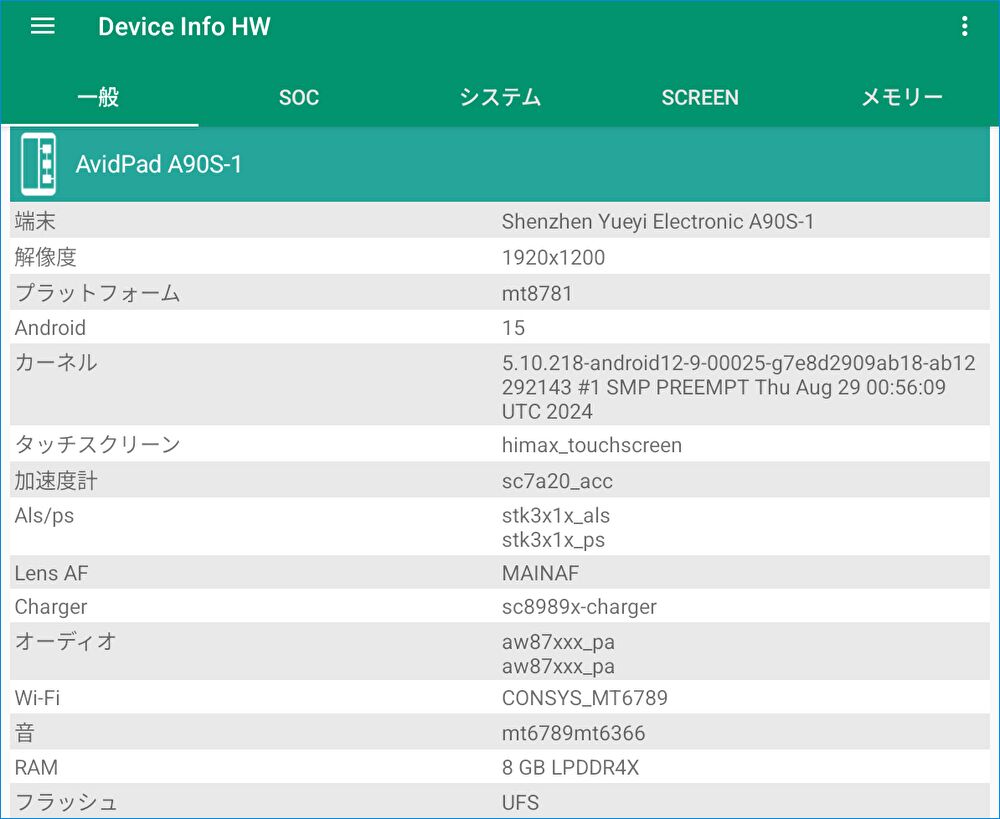Screen dimensions: 1000x819
Task: Open the システム tab
Action: click(500, 97)
